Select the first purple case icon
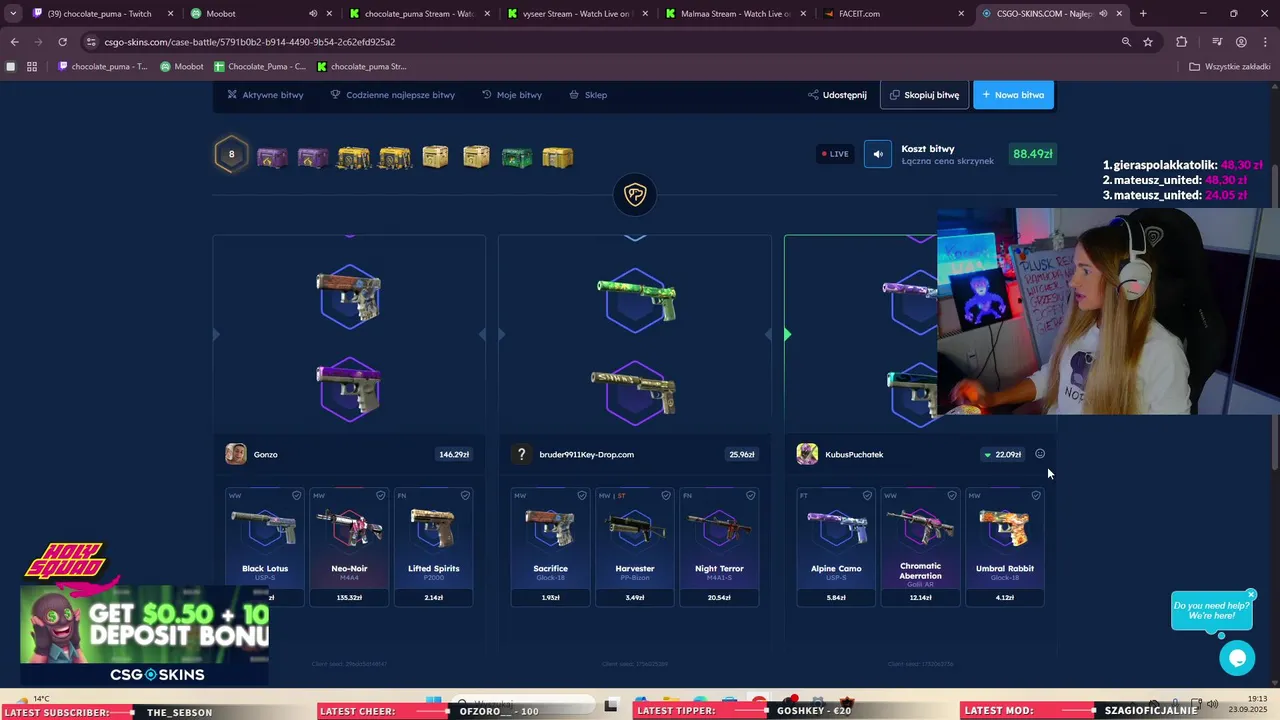This screenshot has width=1280, height=720. [272, 157]
